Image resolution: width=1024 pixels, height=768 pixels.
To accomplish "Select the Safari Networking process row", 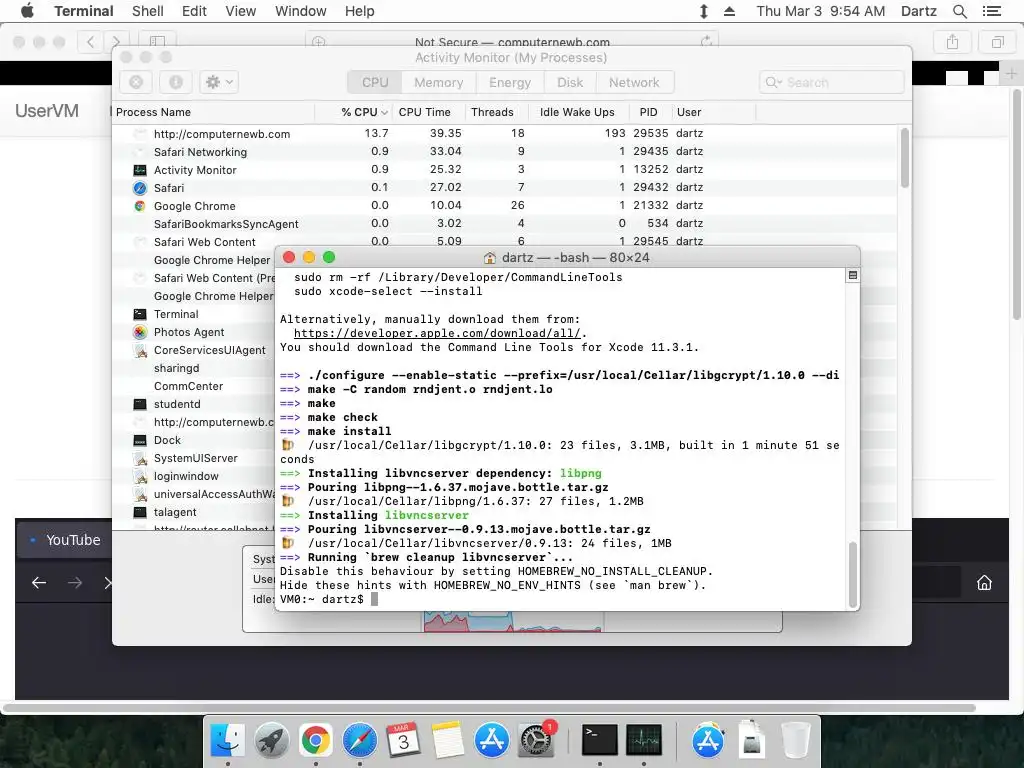I will click(505, 152).
